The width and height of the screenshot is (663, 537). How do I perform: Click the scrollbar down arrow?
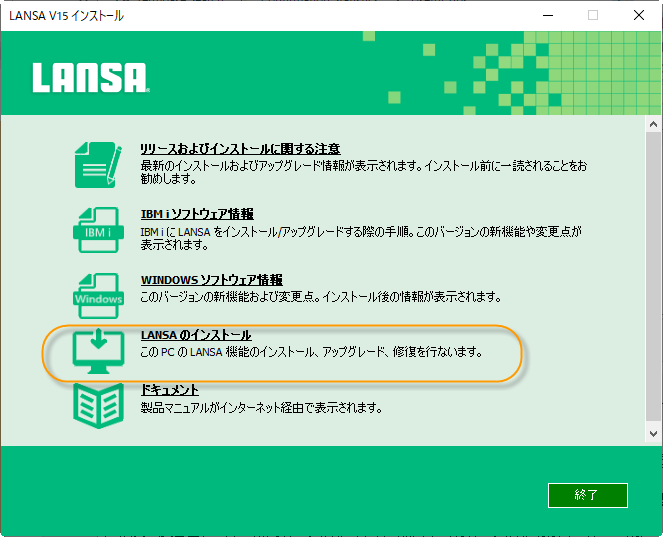coord(653,434)
